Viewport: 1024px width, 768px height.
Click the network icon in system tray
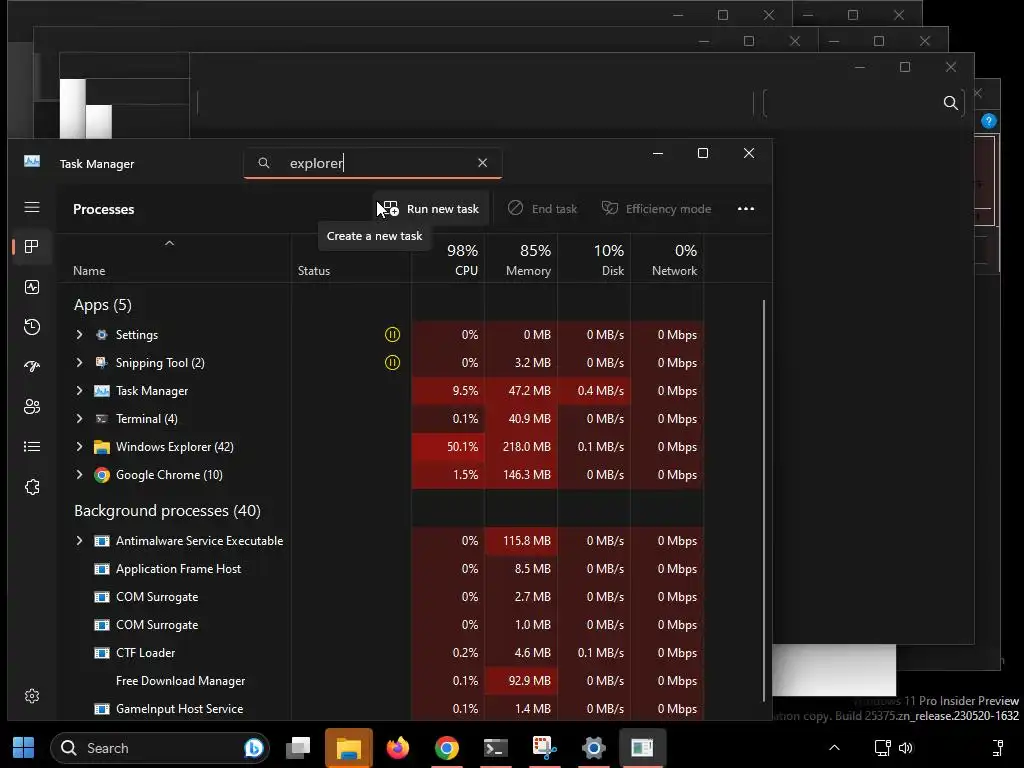pyautogui.click(x=882, y=748)
